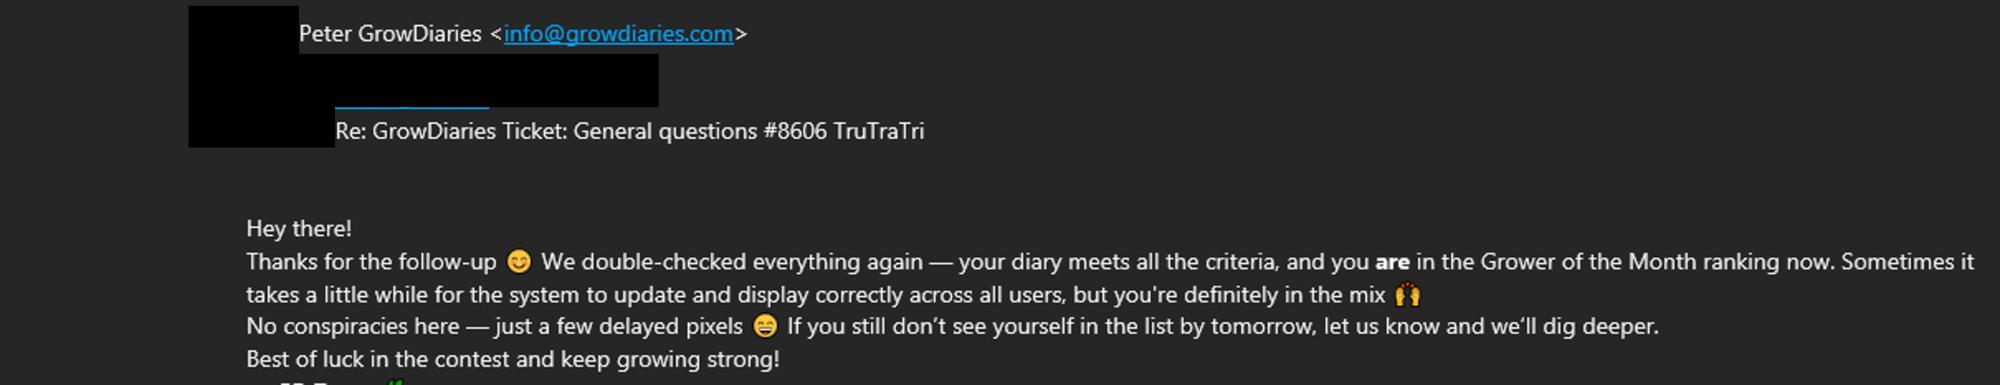This screenshot has width=2000, height=385.
Task: Click 'Thanks for the follow-up' text
Action: pyautogui.click(x=371, y=262)
